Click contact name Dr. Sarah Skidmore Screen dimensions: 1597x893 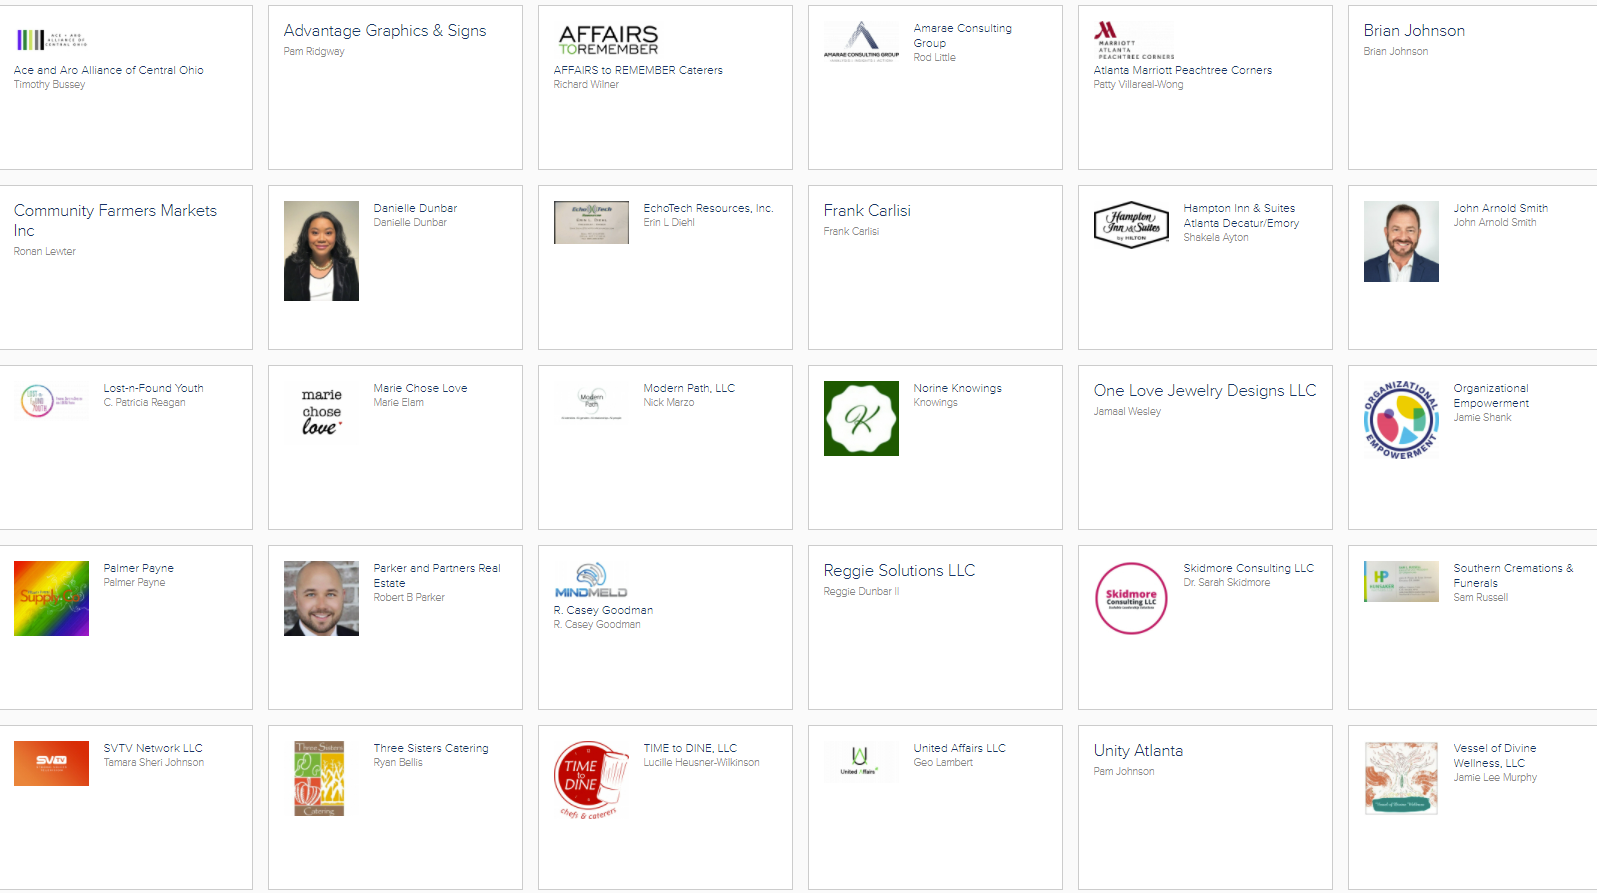click(x=1227, y=583)
